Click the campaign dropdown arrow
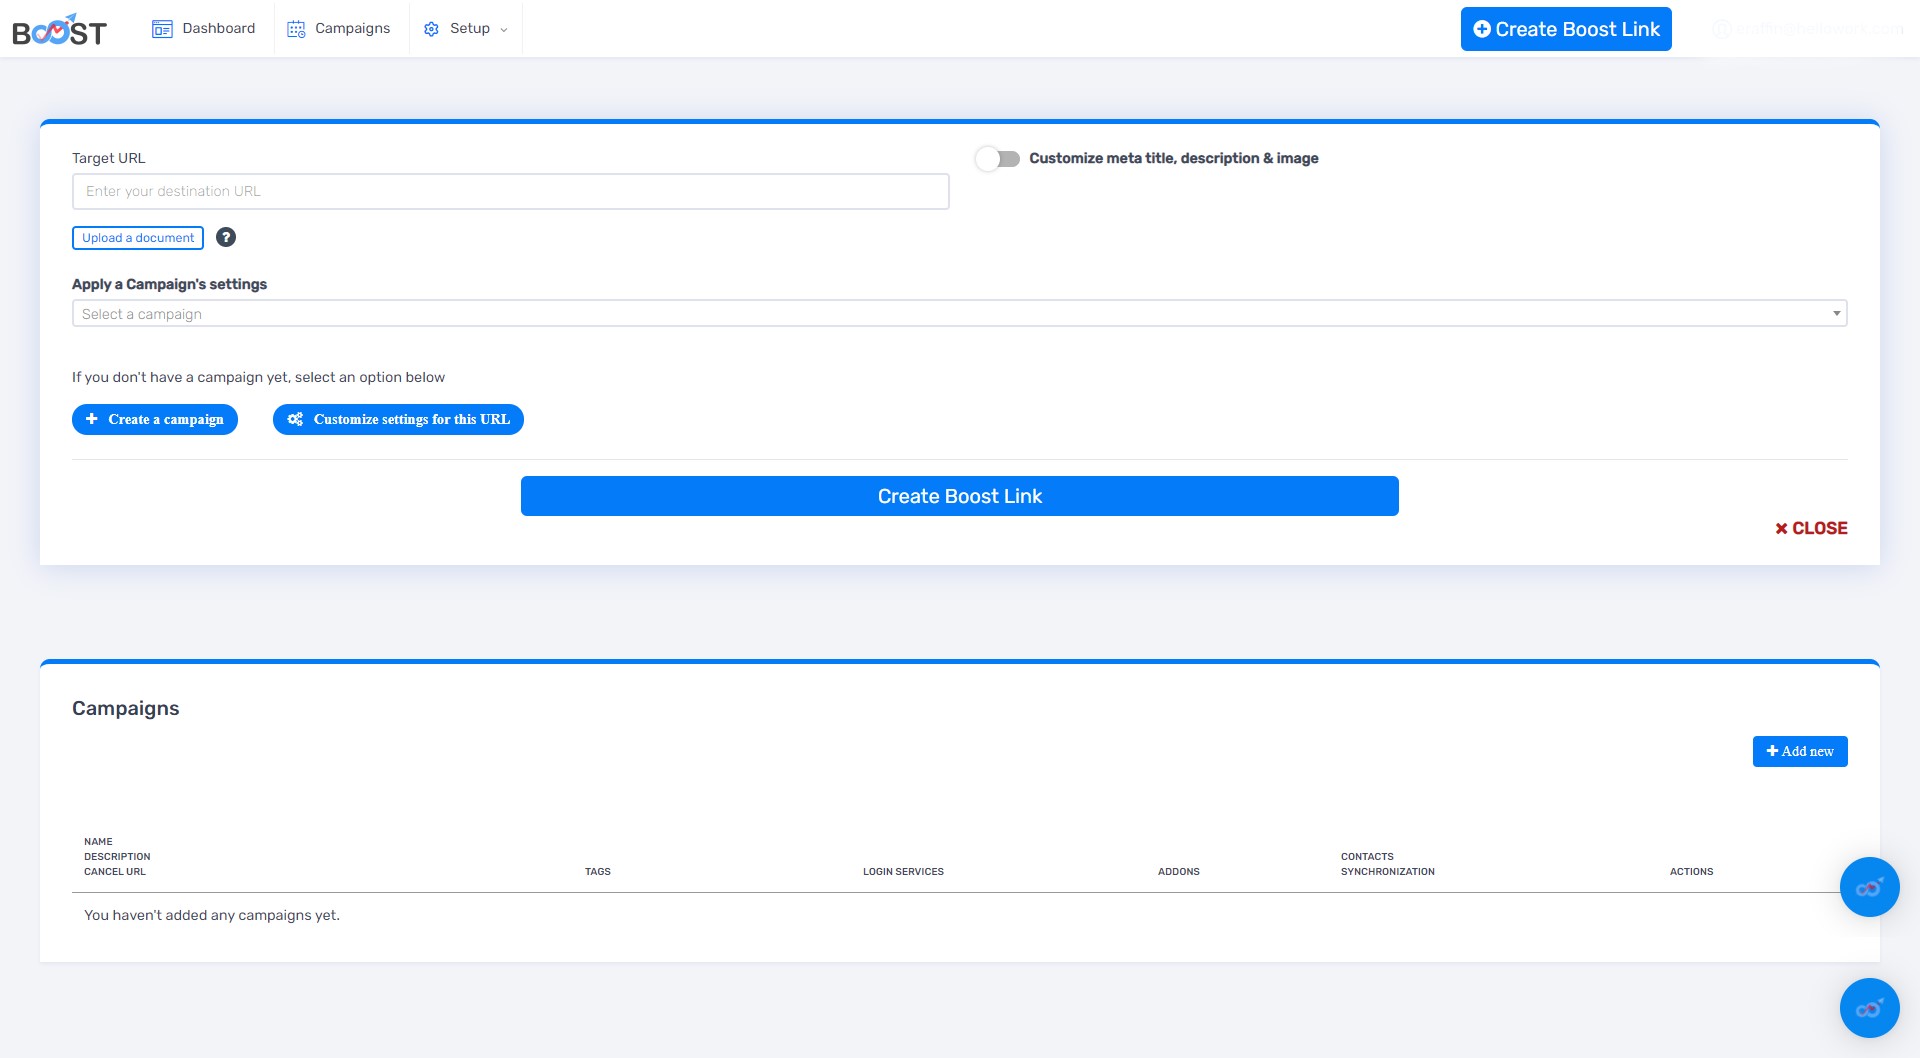Screen dimensions: 1920x1058 coord(1836,314)
